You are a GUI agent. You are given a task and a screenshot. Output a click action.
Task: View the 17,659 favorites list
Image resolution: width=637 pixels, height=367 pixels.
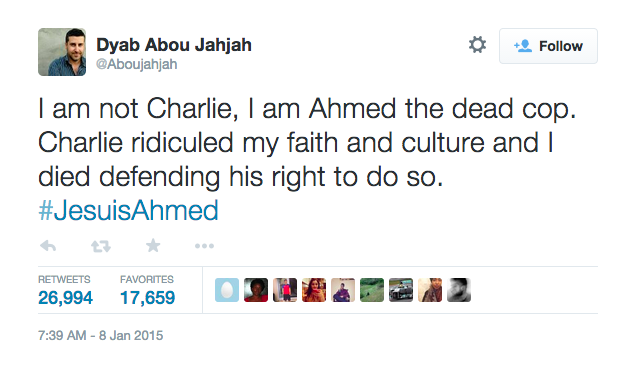click(147, 291)
